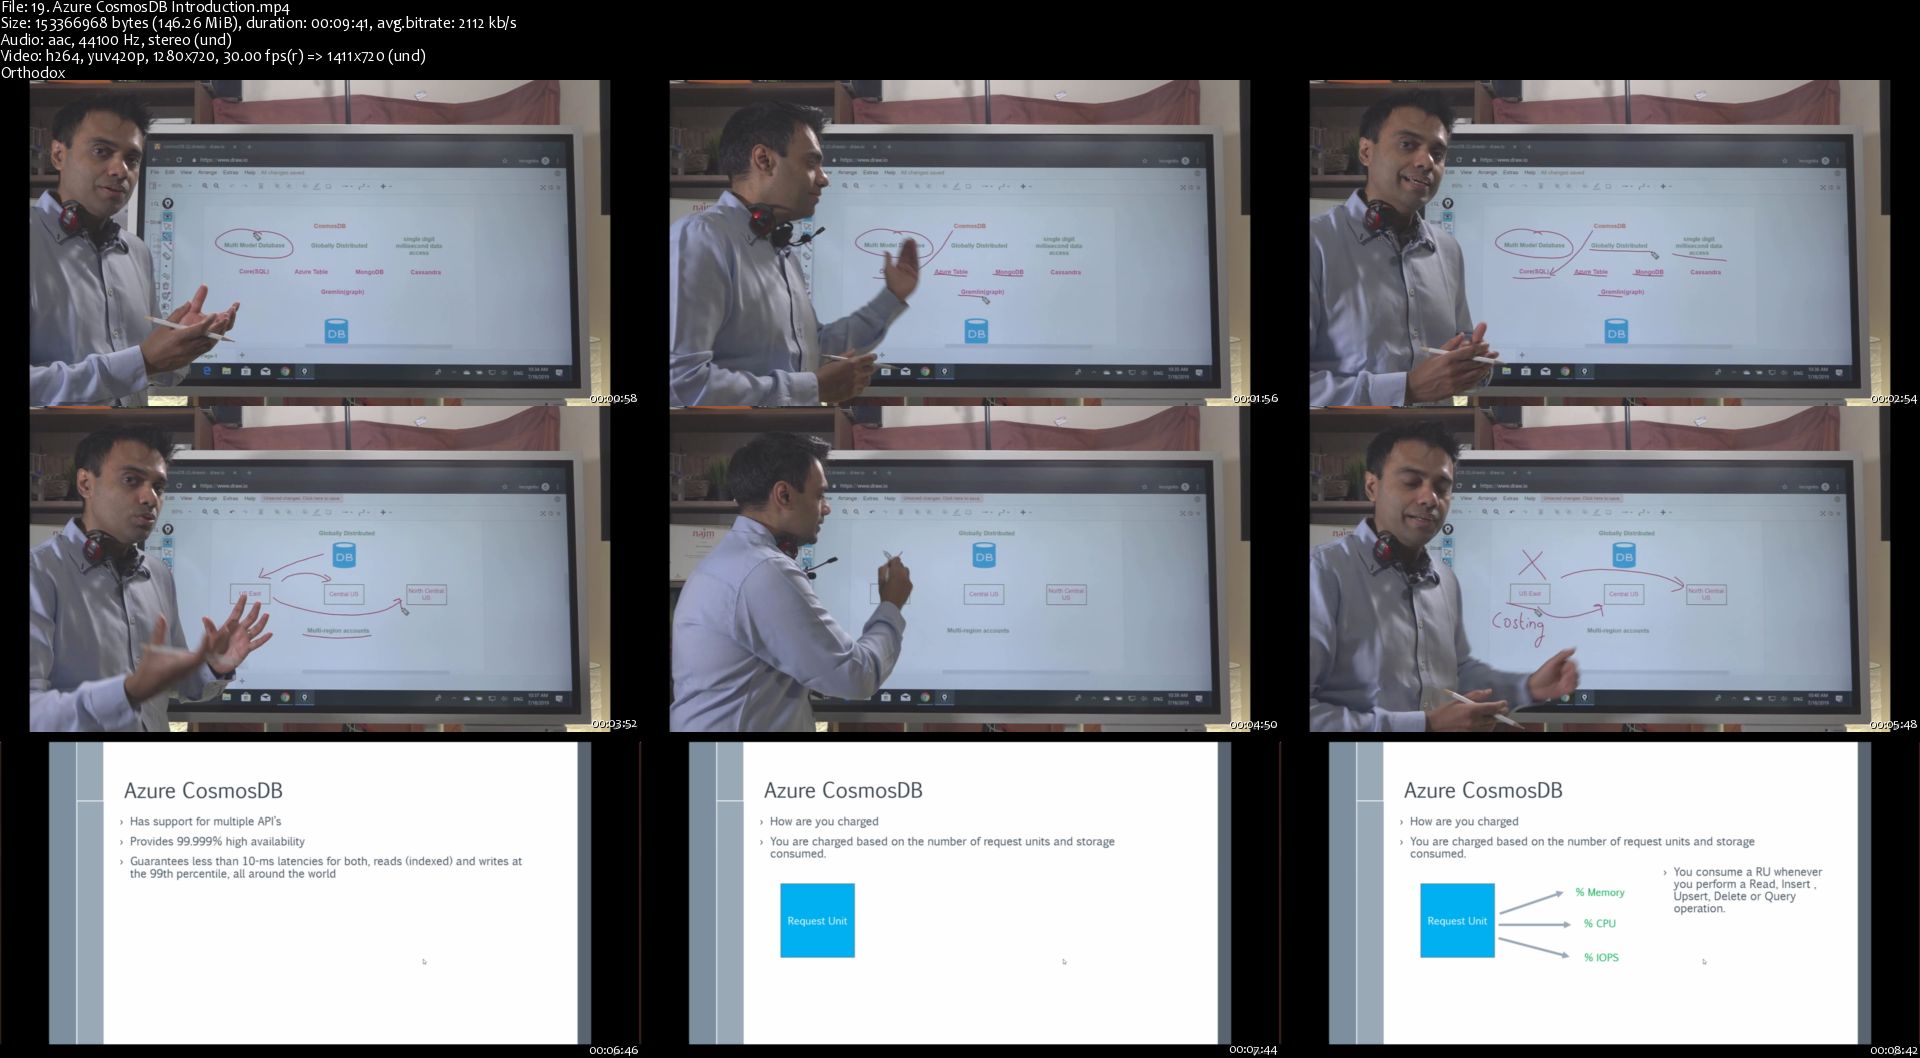This screenshot has width=1920, height=1058.
Task: Open the slide thumbnail at 00:08:42
Action: tap(1600, 893)
